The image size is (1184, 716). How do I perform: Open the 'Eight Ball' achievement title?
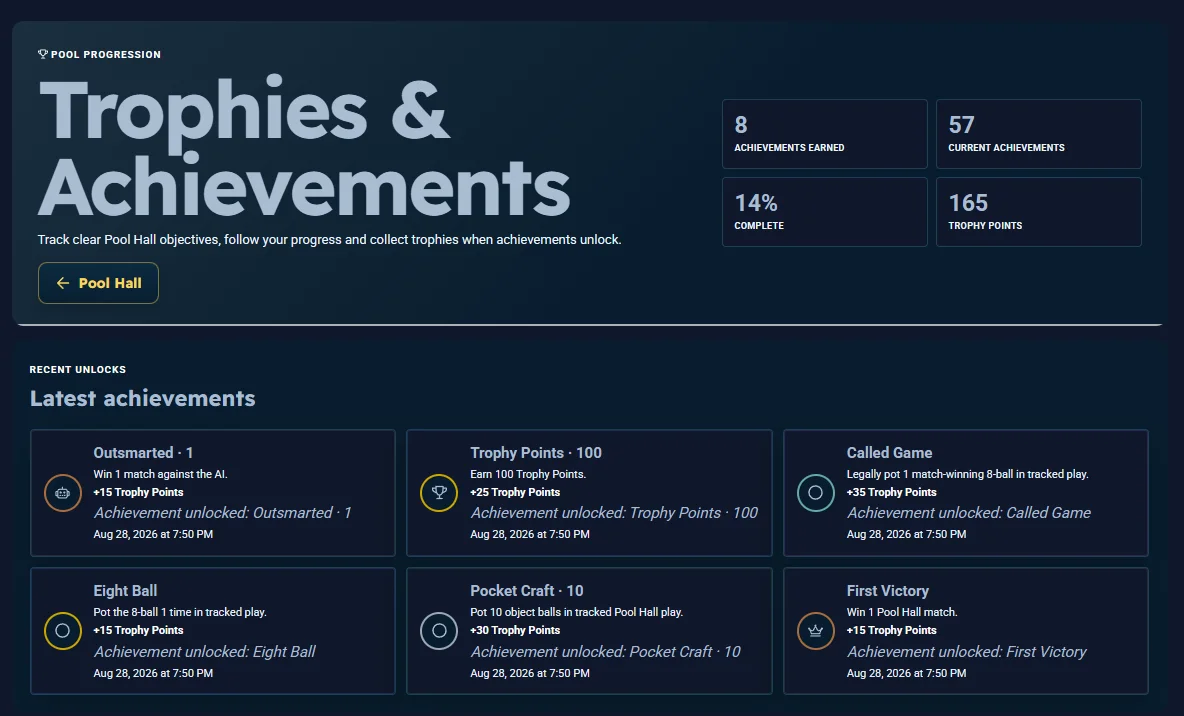click(x=125, y=591)
